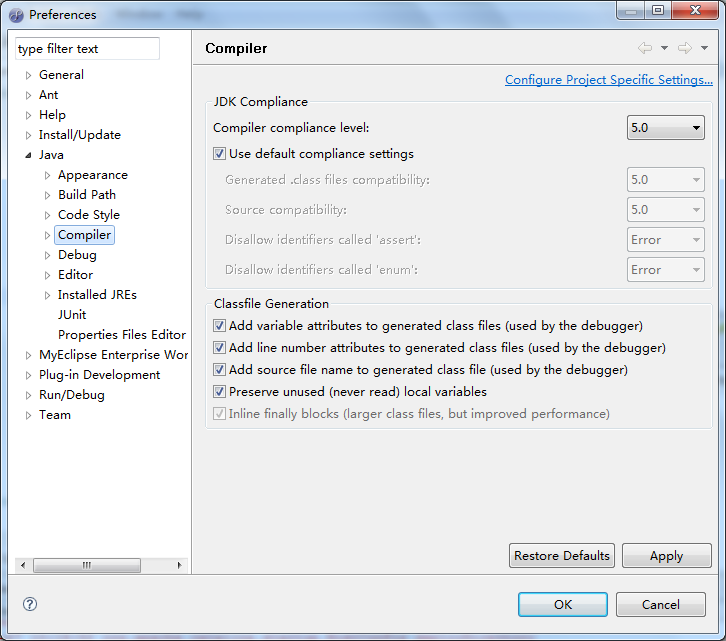Expand the Appearance tree node
Viewport: 726px width, 641px height.
47,175
